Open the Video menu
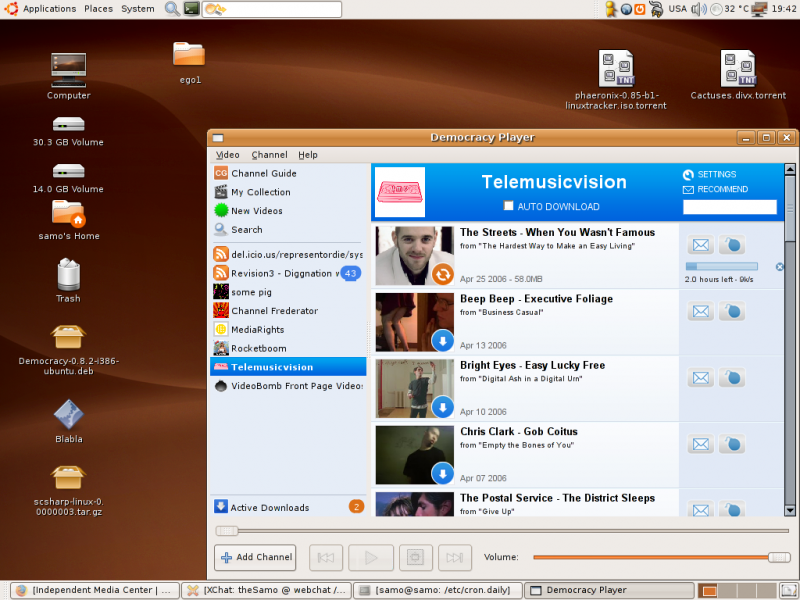800x600 pixels. click(x=228, y=155)
